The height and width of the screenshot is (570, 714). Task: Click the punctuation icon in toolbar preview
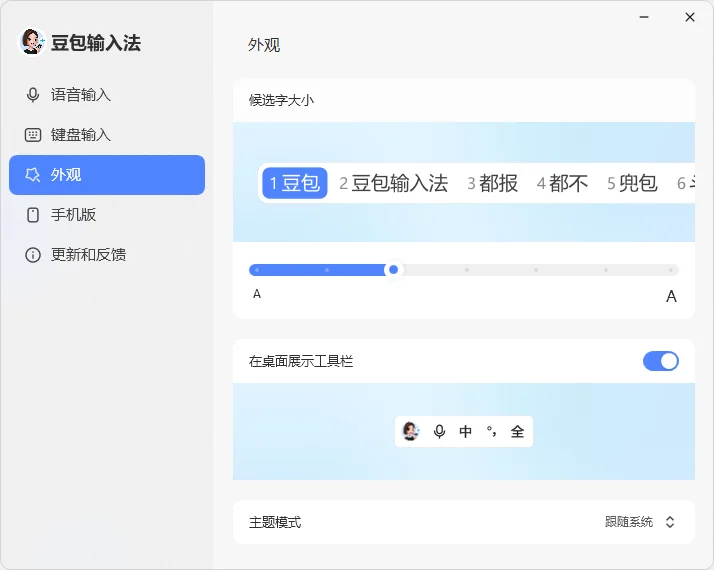491,431
